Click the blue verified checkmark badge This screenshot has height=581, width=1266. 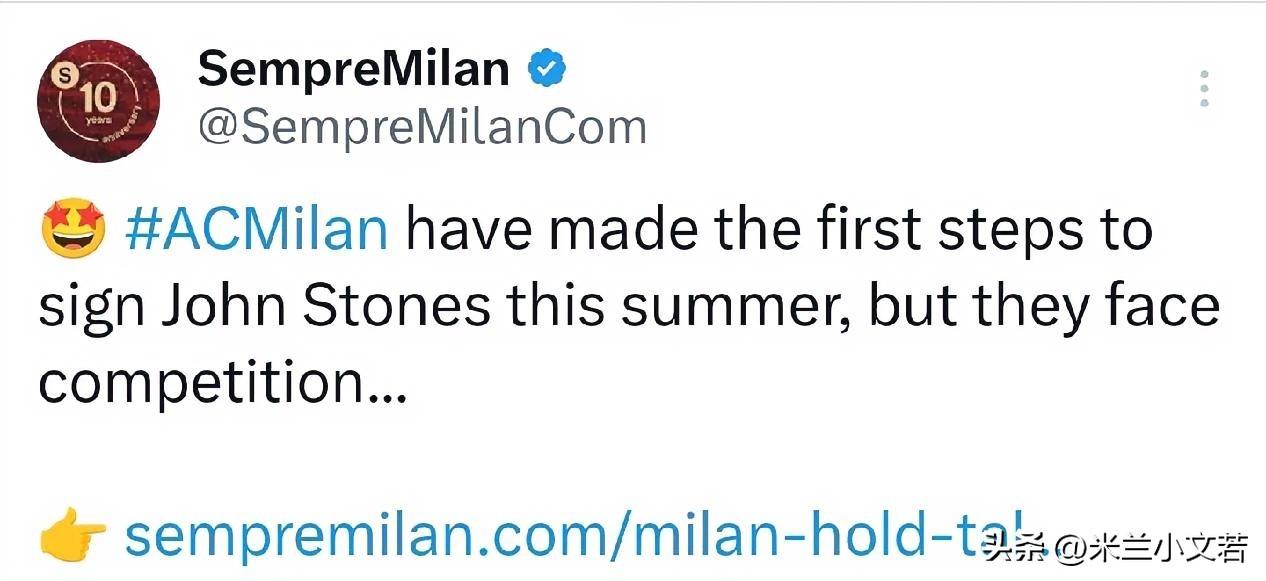(547, 68)
